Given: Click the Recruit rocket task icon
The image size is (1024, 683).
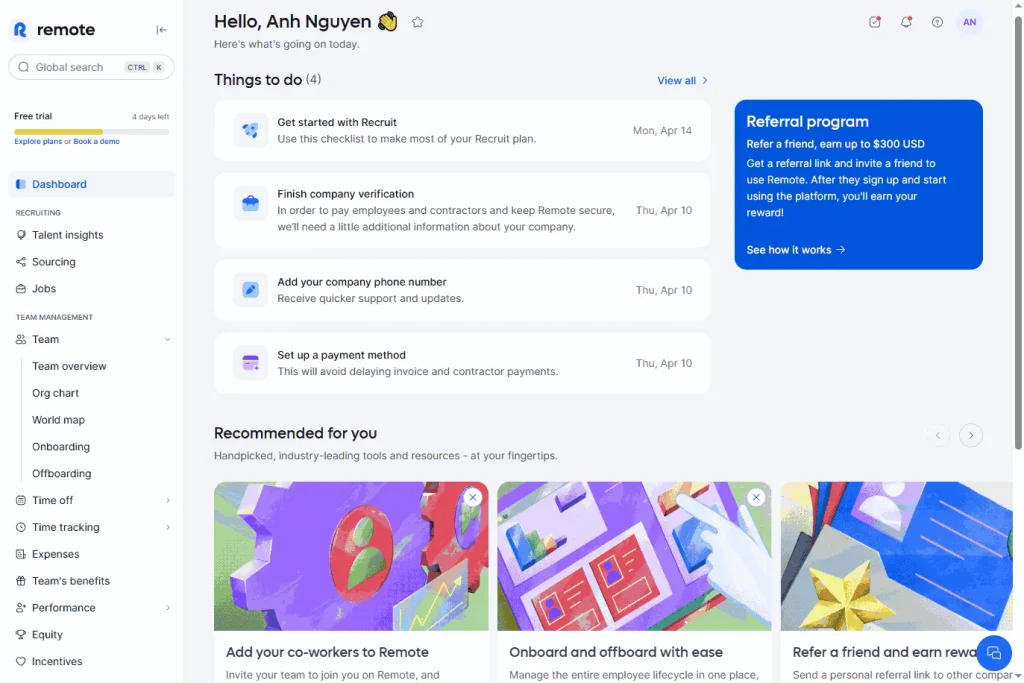Looking at the screenshot, I should 250,131.
